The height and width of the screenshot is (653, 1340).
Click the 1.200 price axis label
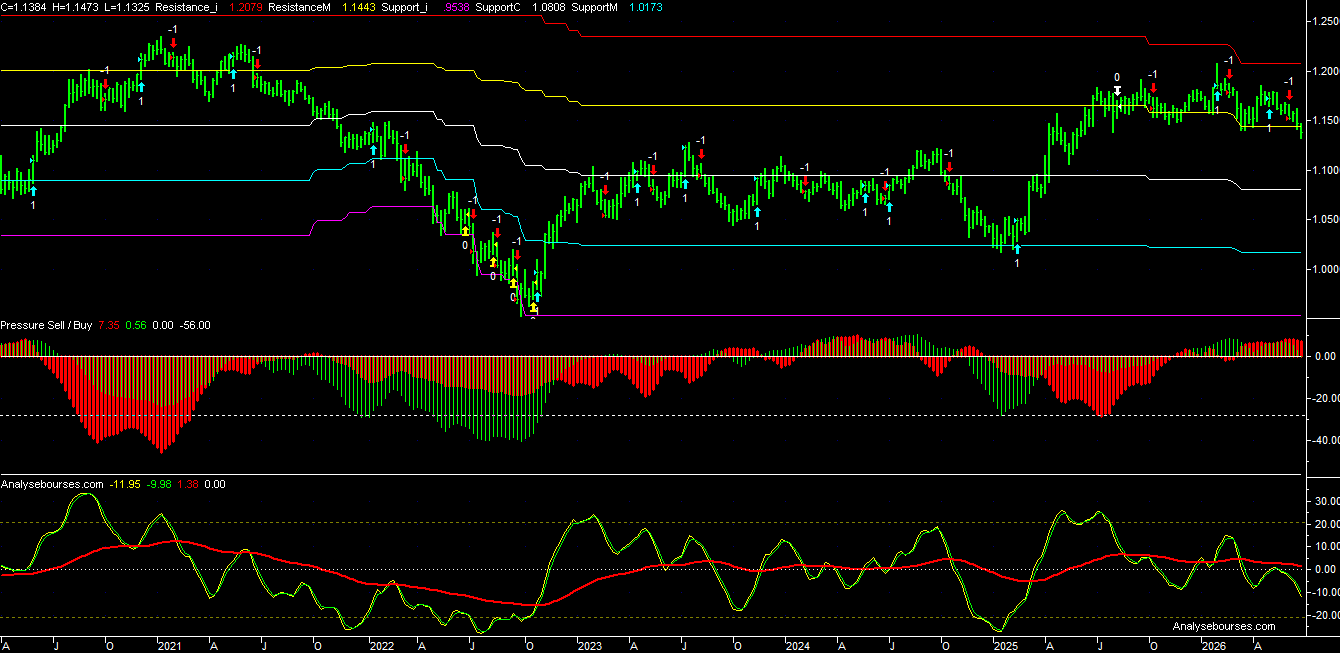[1325, 72]
